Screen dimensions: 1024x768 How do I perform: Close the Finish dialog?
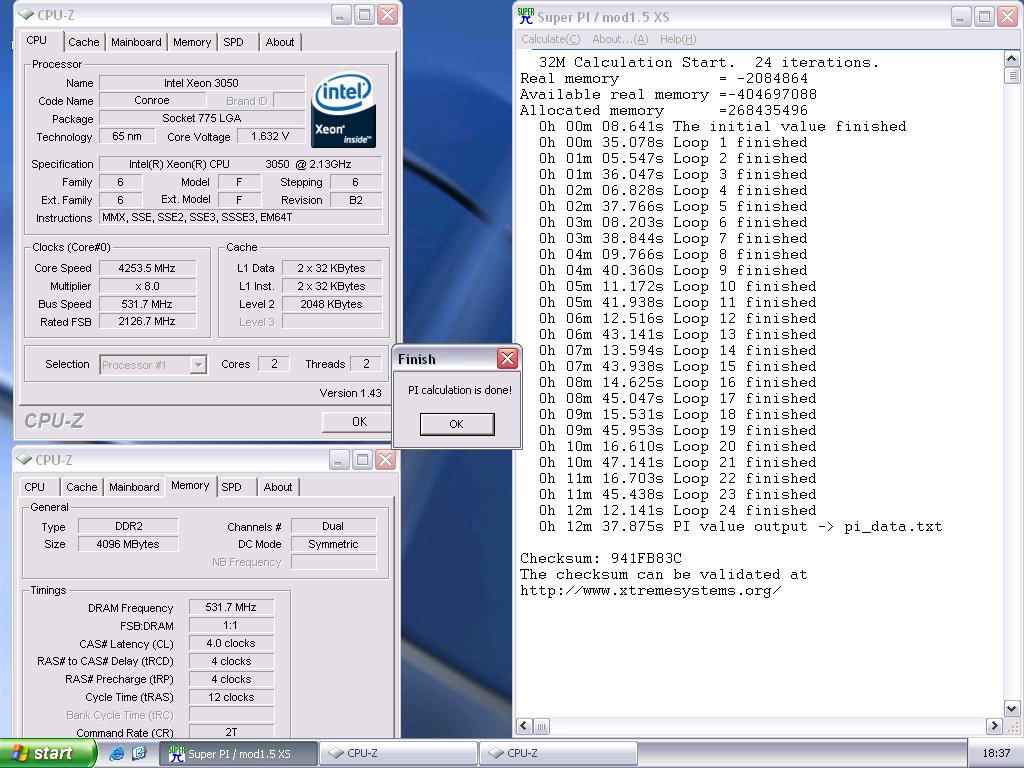(507, 359)
